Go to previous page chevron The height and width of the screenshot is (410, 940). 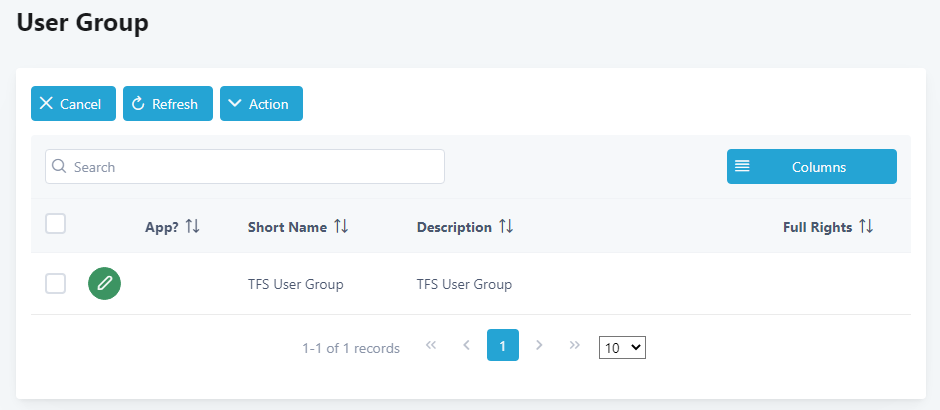pyautogui.click(x=466, y=345)
